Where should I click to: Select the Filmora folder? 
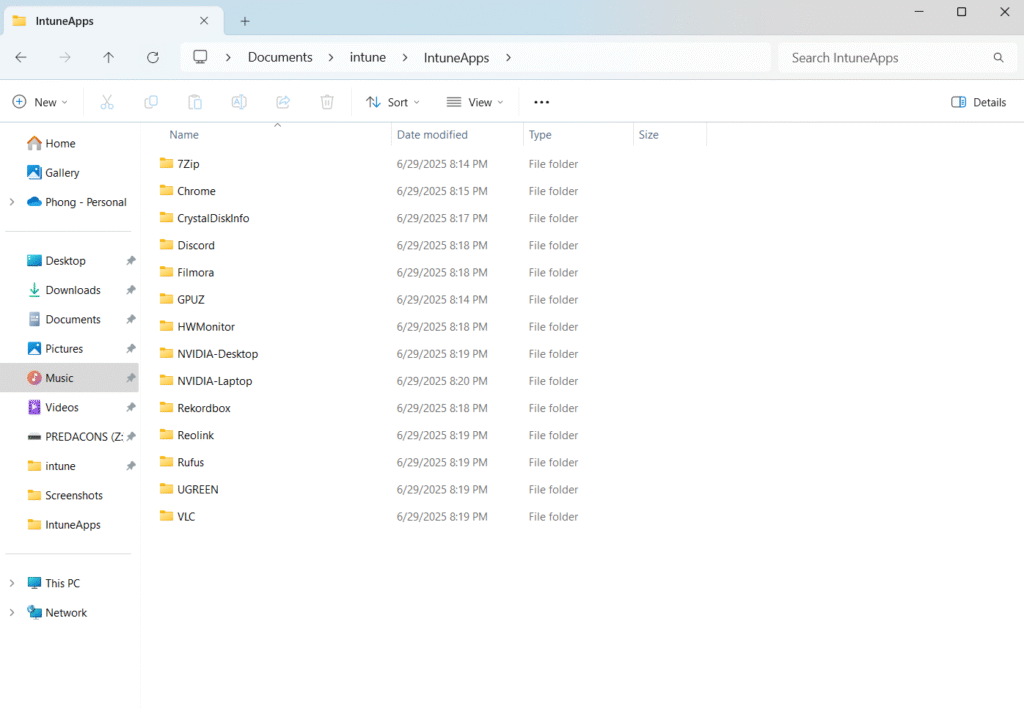tap(187, 272)
